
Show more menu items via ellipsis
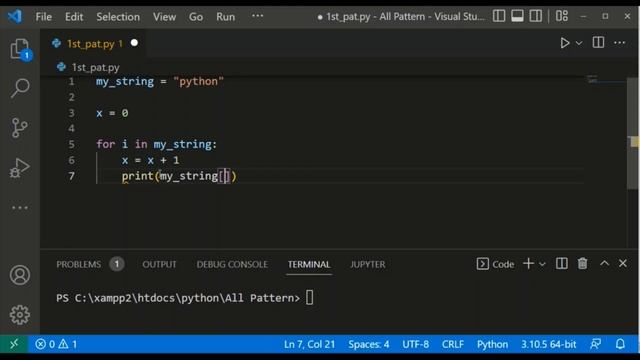pos(258,16)
